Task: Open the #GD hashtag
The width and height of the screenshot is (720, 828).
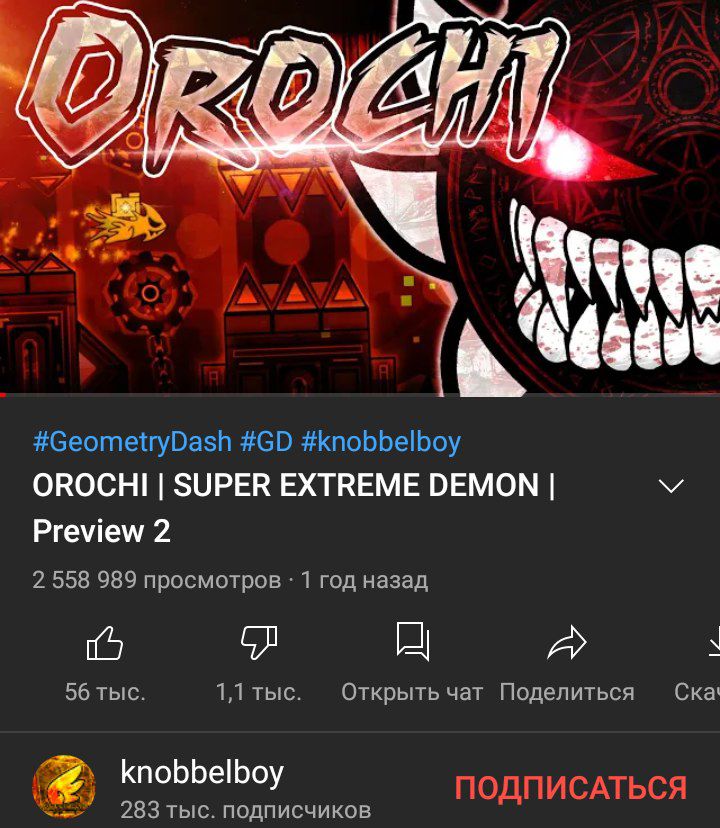Action: [x=266, y=441]
